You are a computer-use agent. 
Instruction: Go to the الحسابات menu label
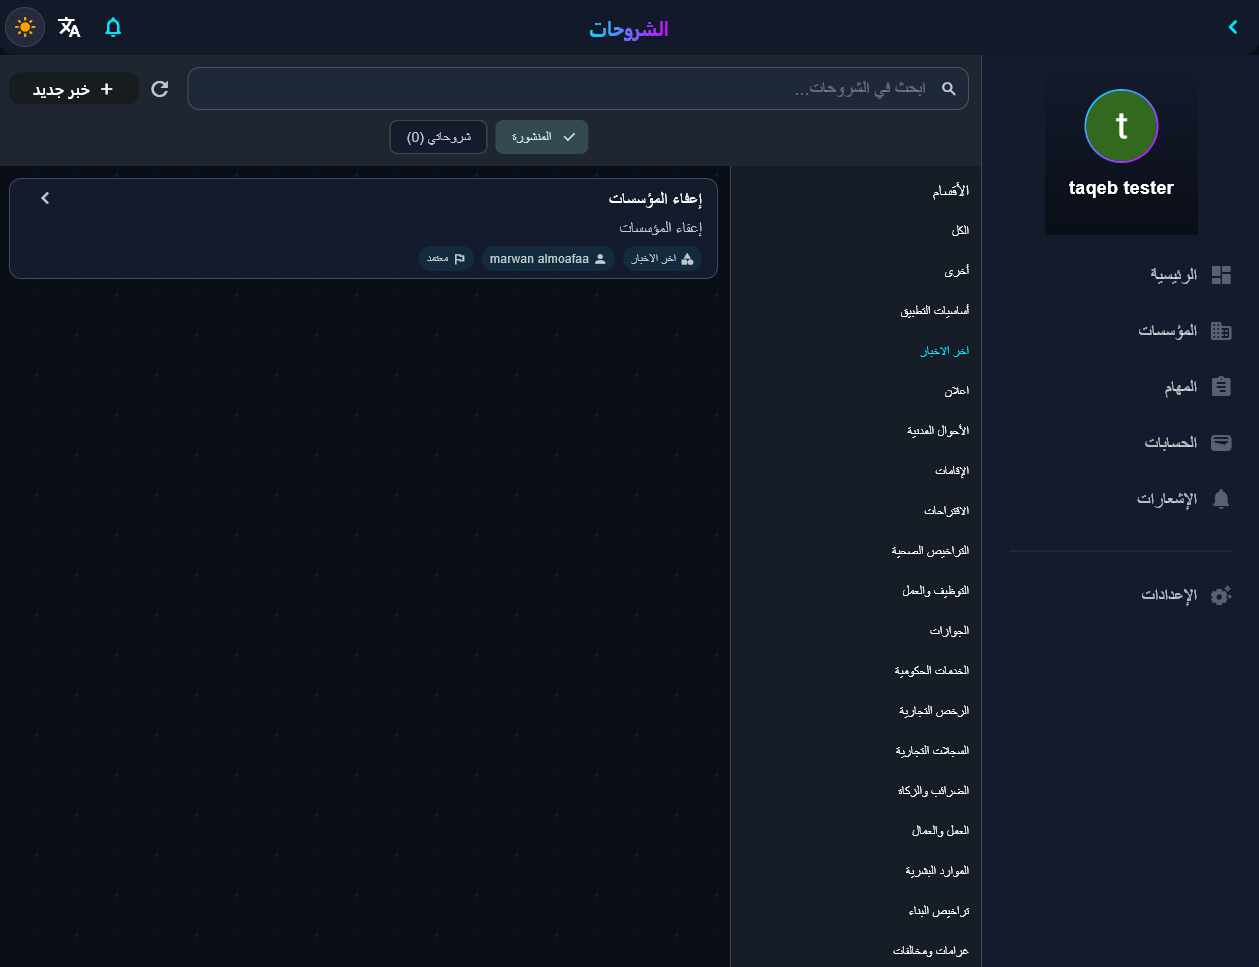tap(1171, 443)
